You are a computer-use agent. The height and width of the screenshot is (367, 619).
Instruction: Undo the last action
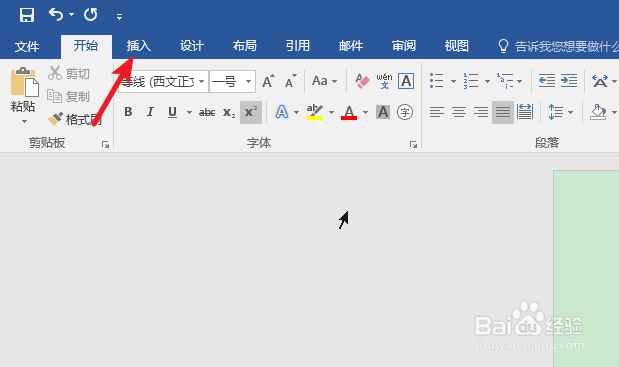pos(56,15)
